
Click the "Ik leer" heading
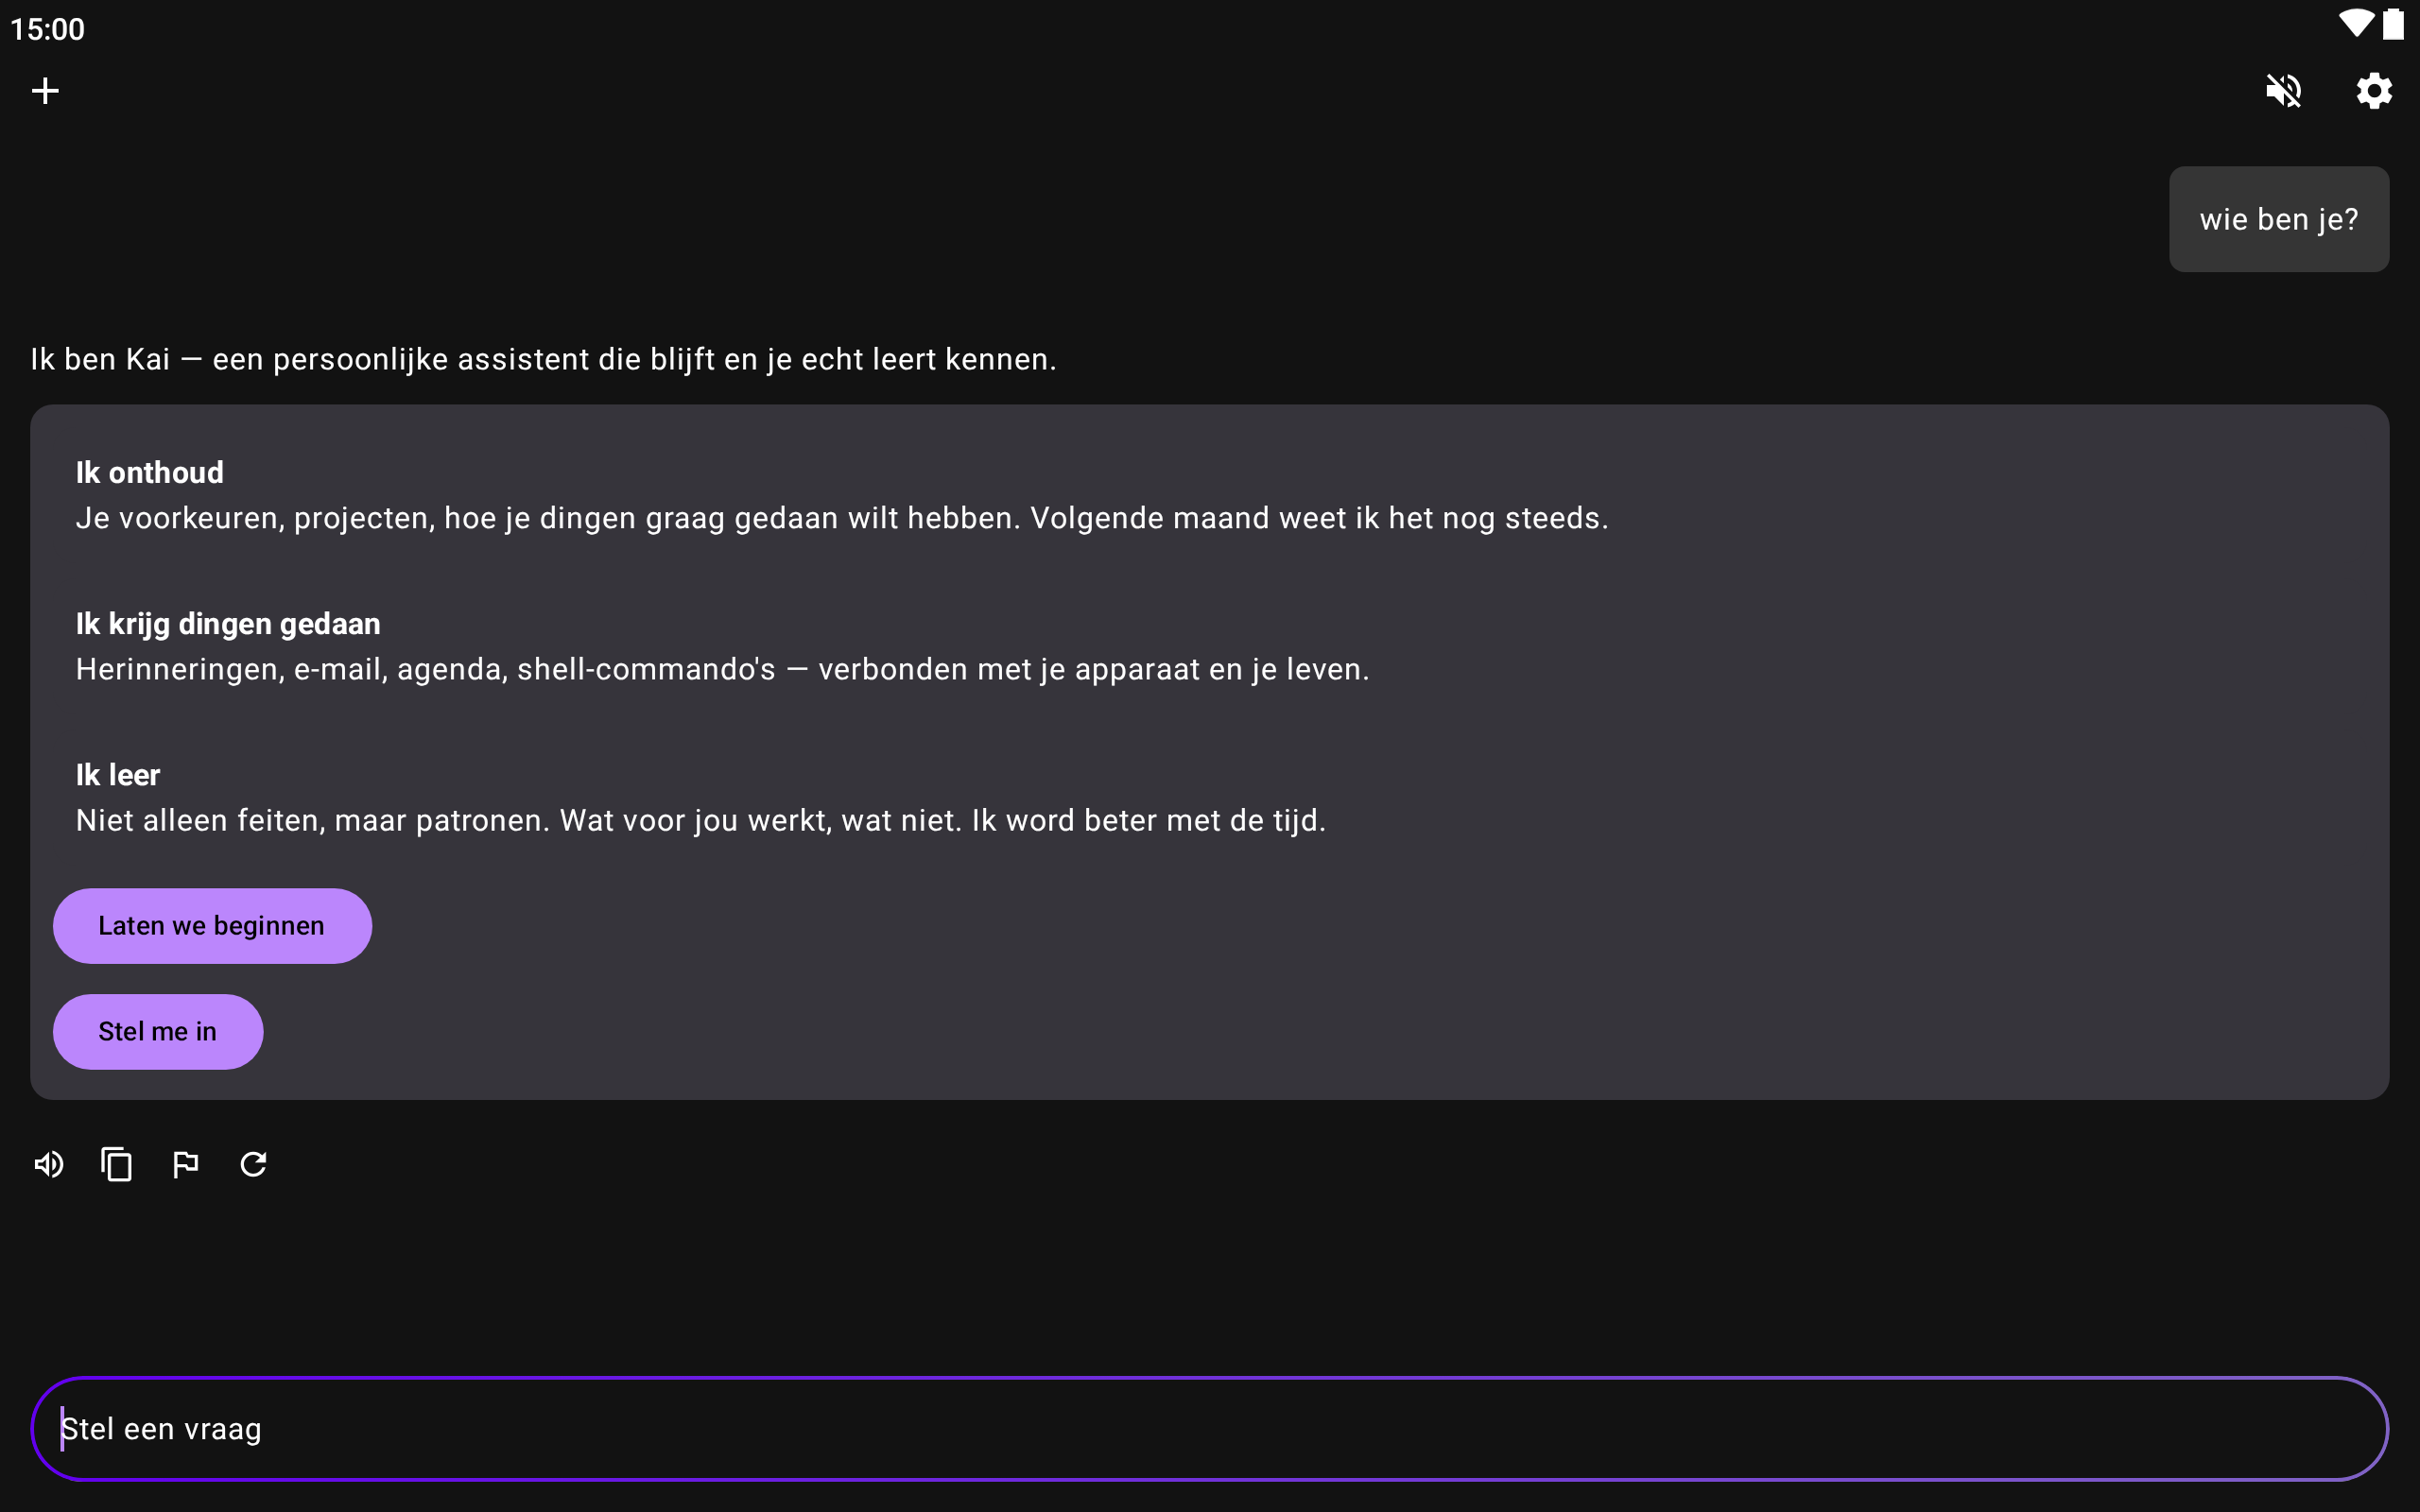tap(118, 775)
